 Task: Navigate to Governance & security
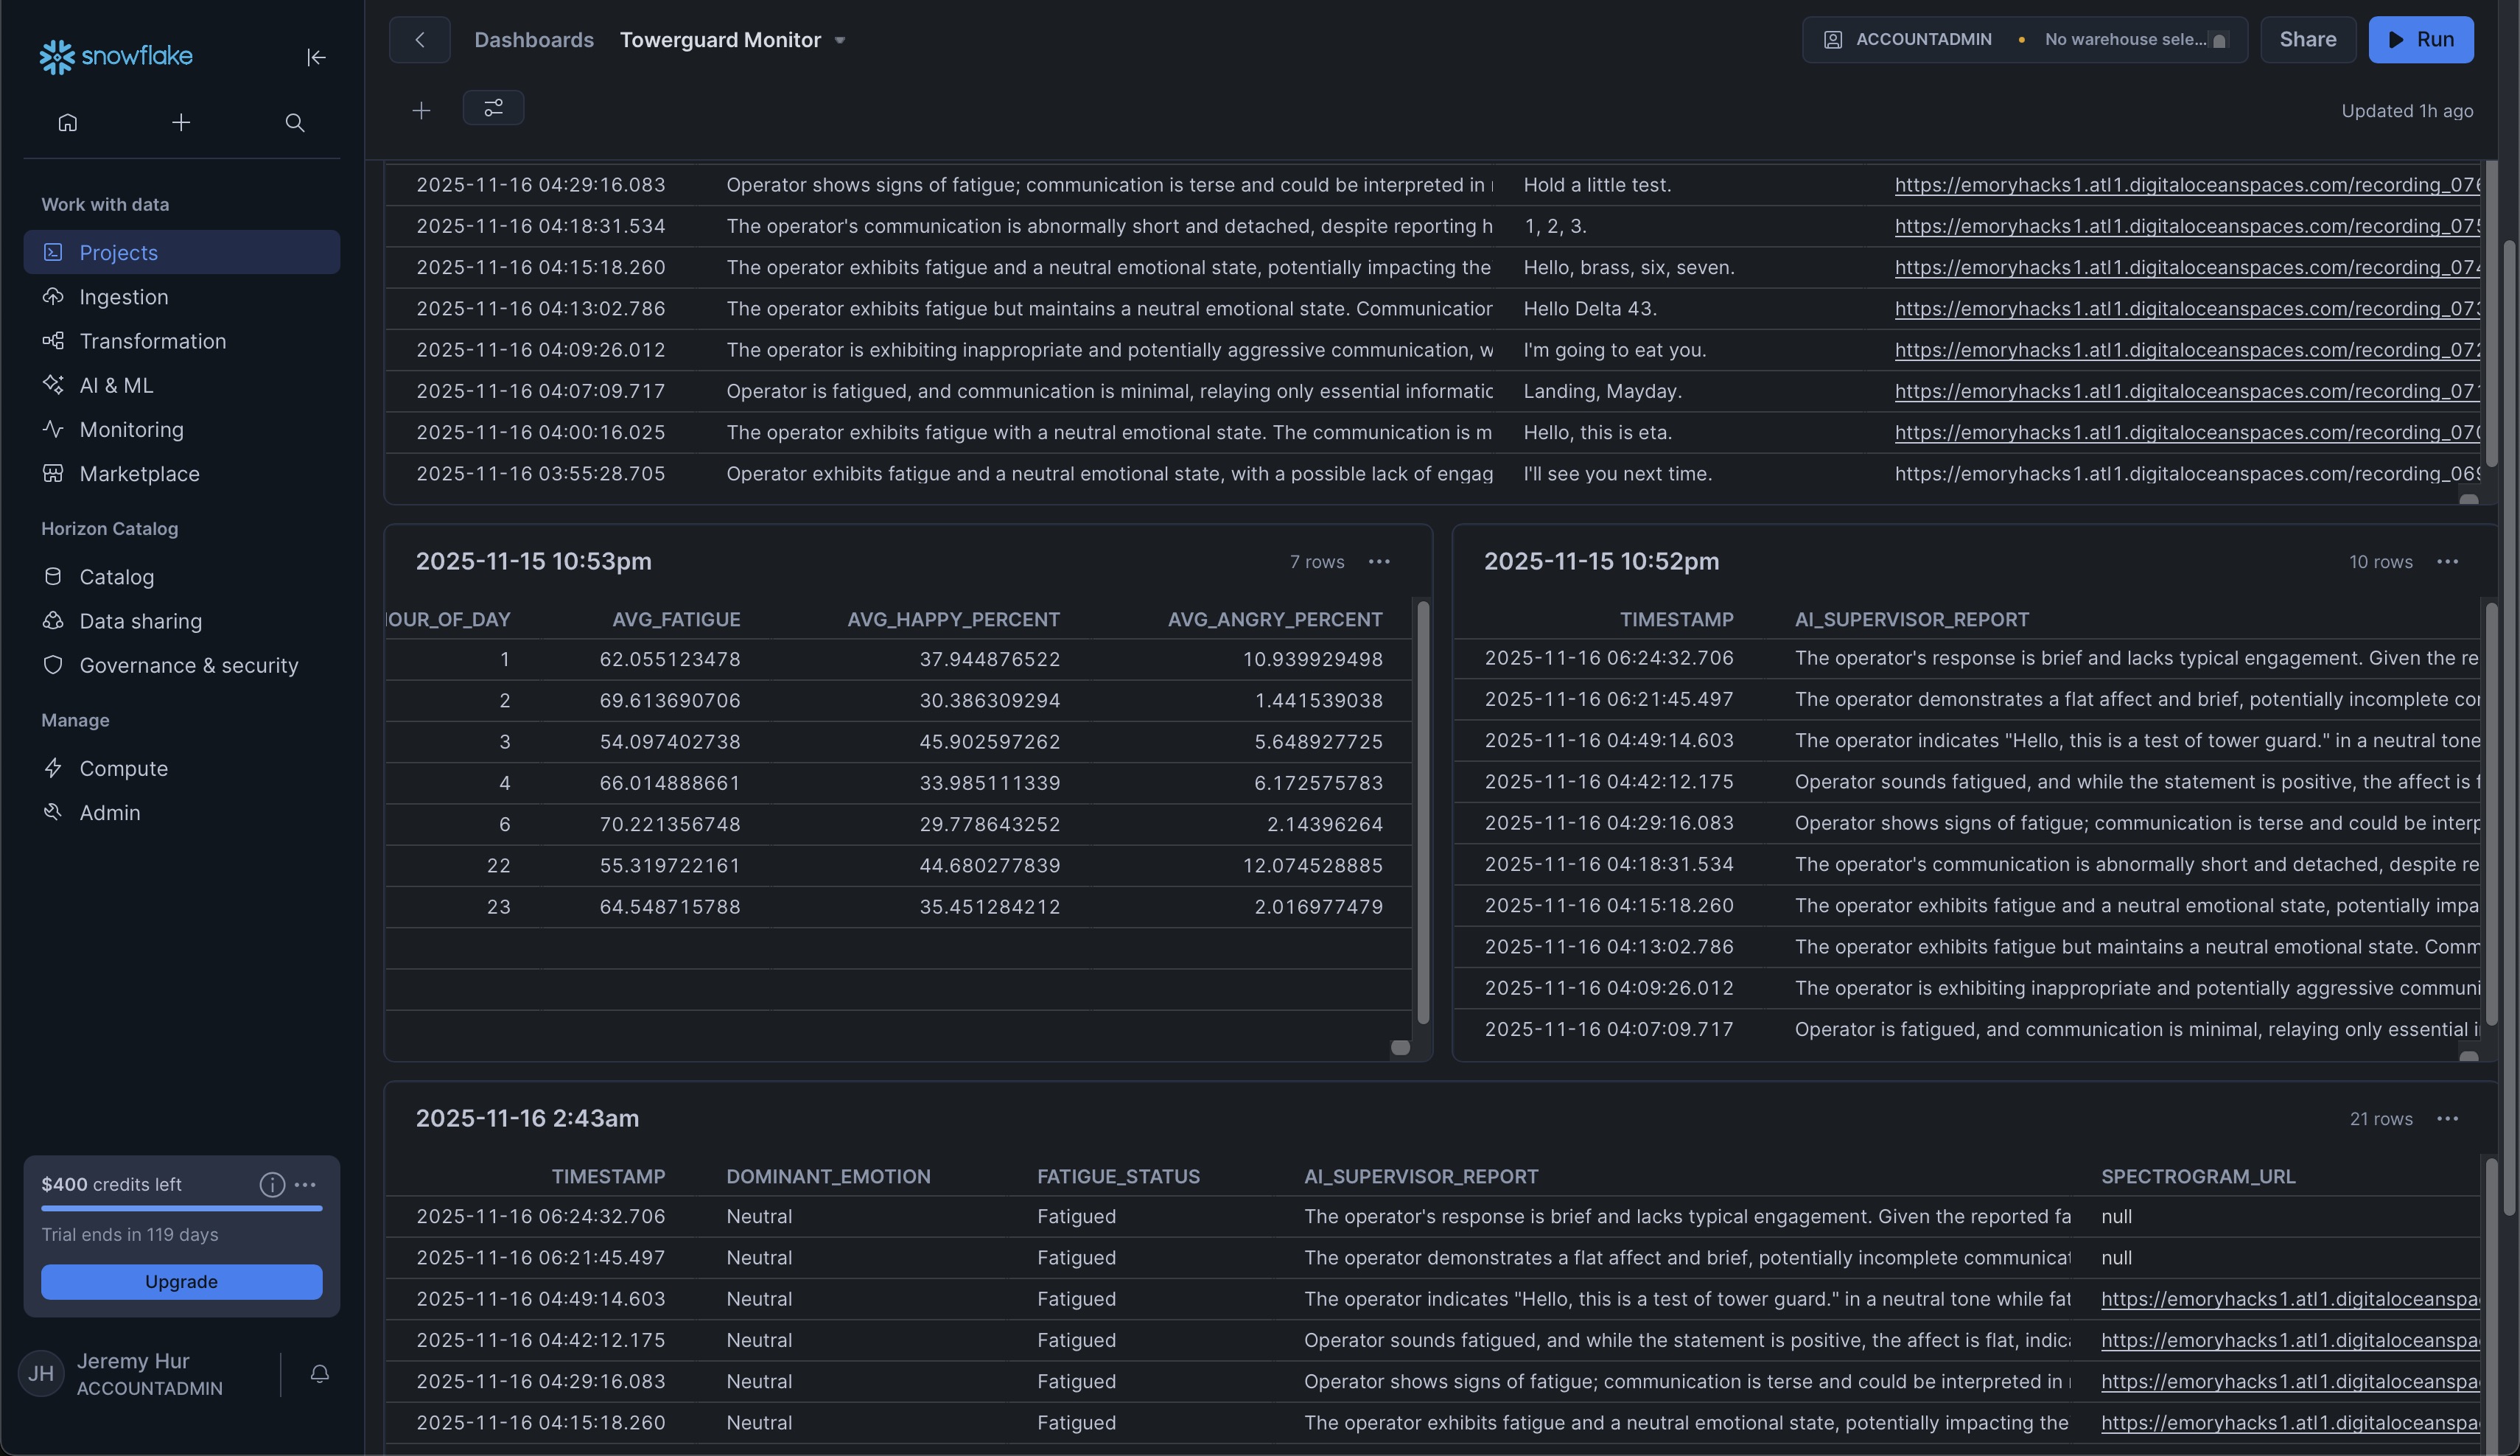click(189, 666)
